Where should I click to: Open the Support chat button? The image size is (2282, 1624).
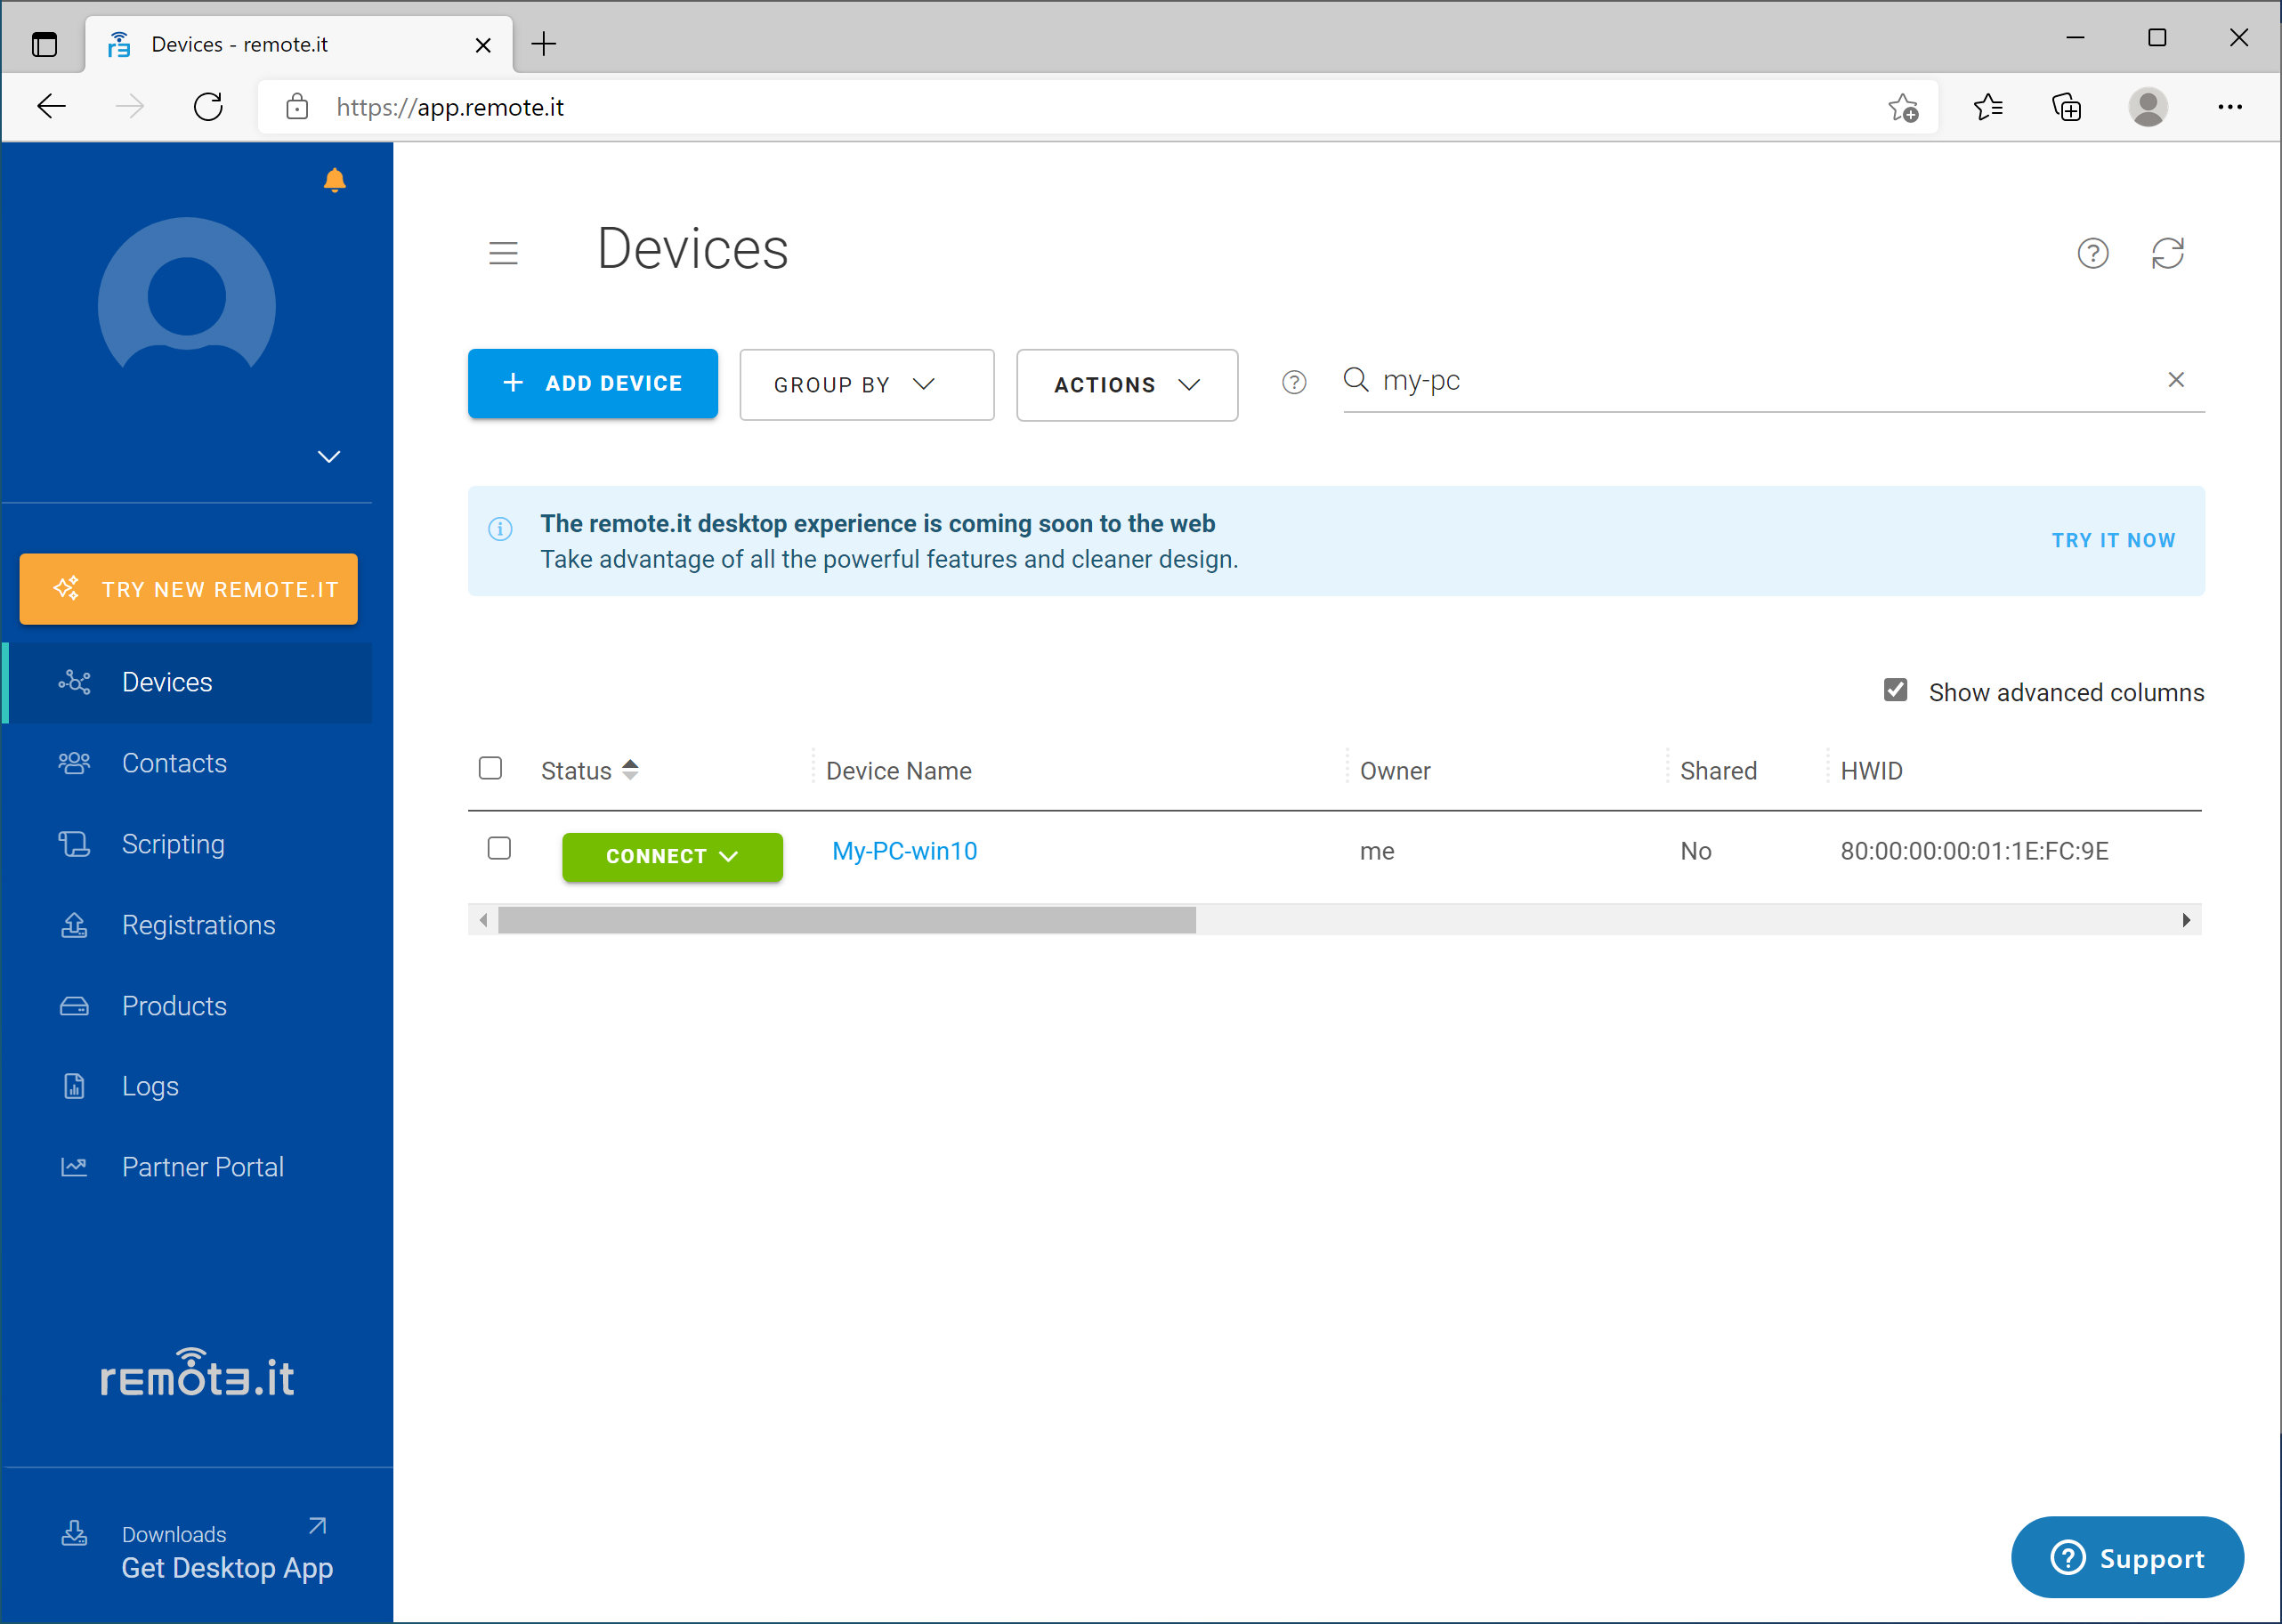click(2127, 1558)
